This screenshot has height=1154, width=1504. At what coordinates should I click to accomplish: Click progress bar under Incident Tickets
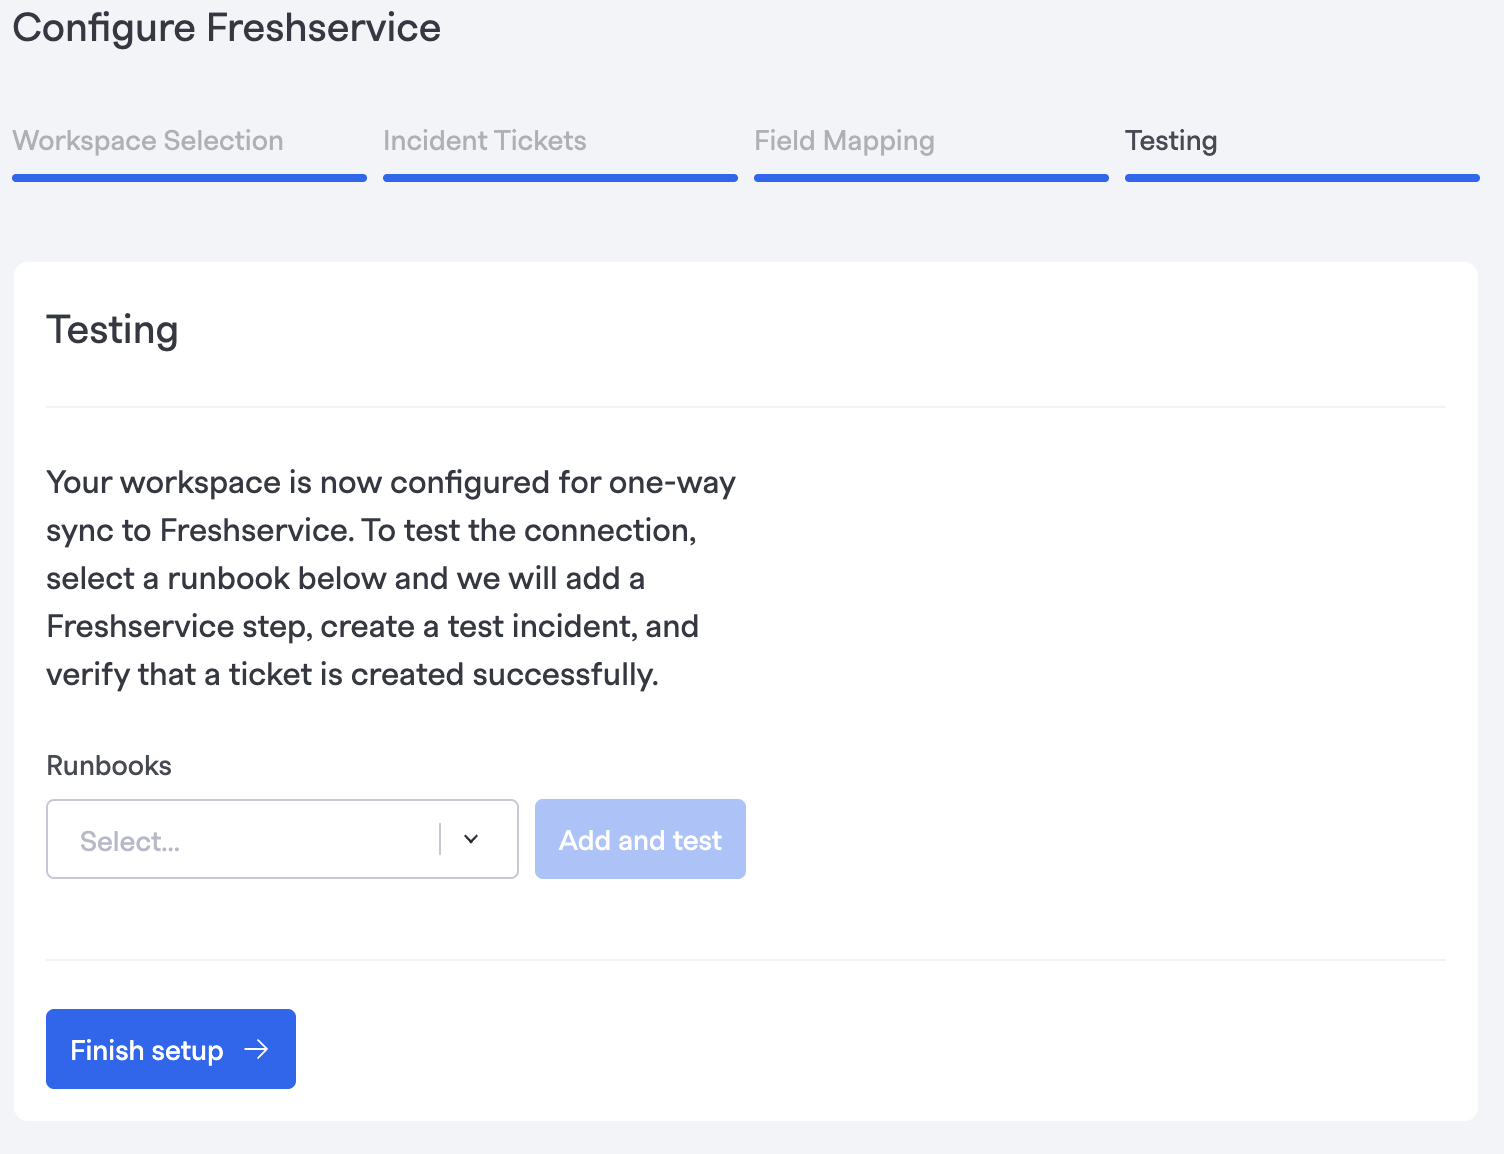(560, 178)
